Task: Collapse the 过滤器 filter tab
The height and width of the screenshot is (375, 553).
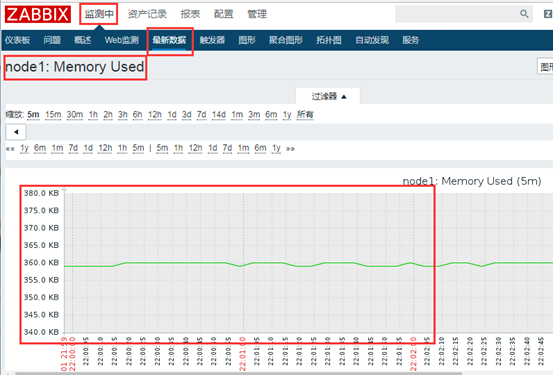Action: (328, 96)
